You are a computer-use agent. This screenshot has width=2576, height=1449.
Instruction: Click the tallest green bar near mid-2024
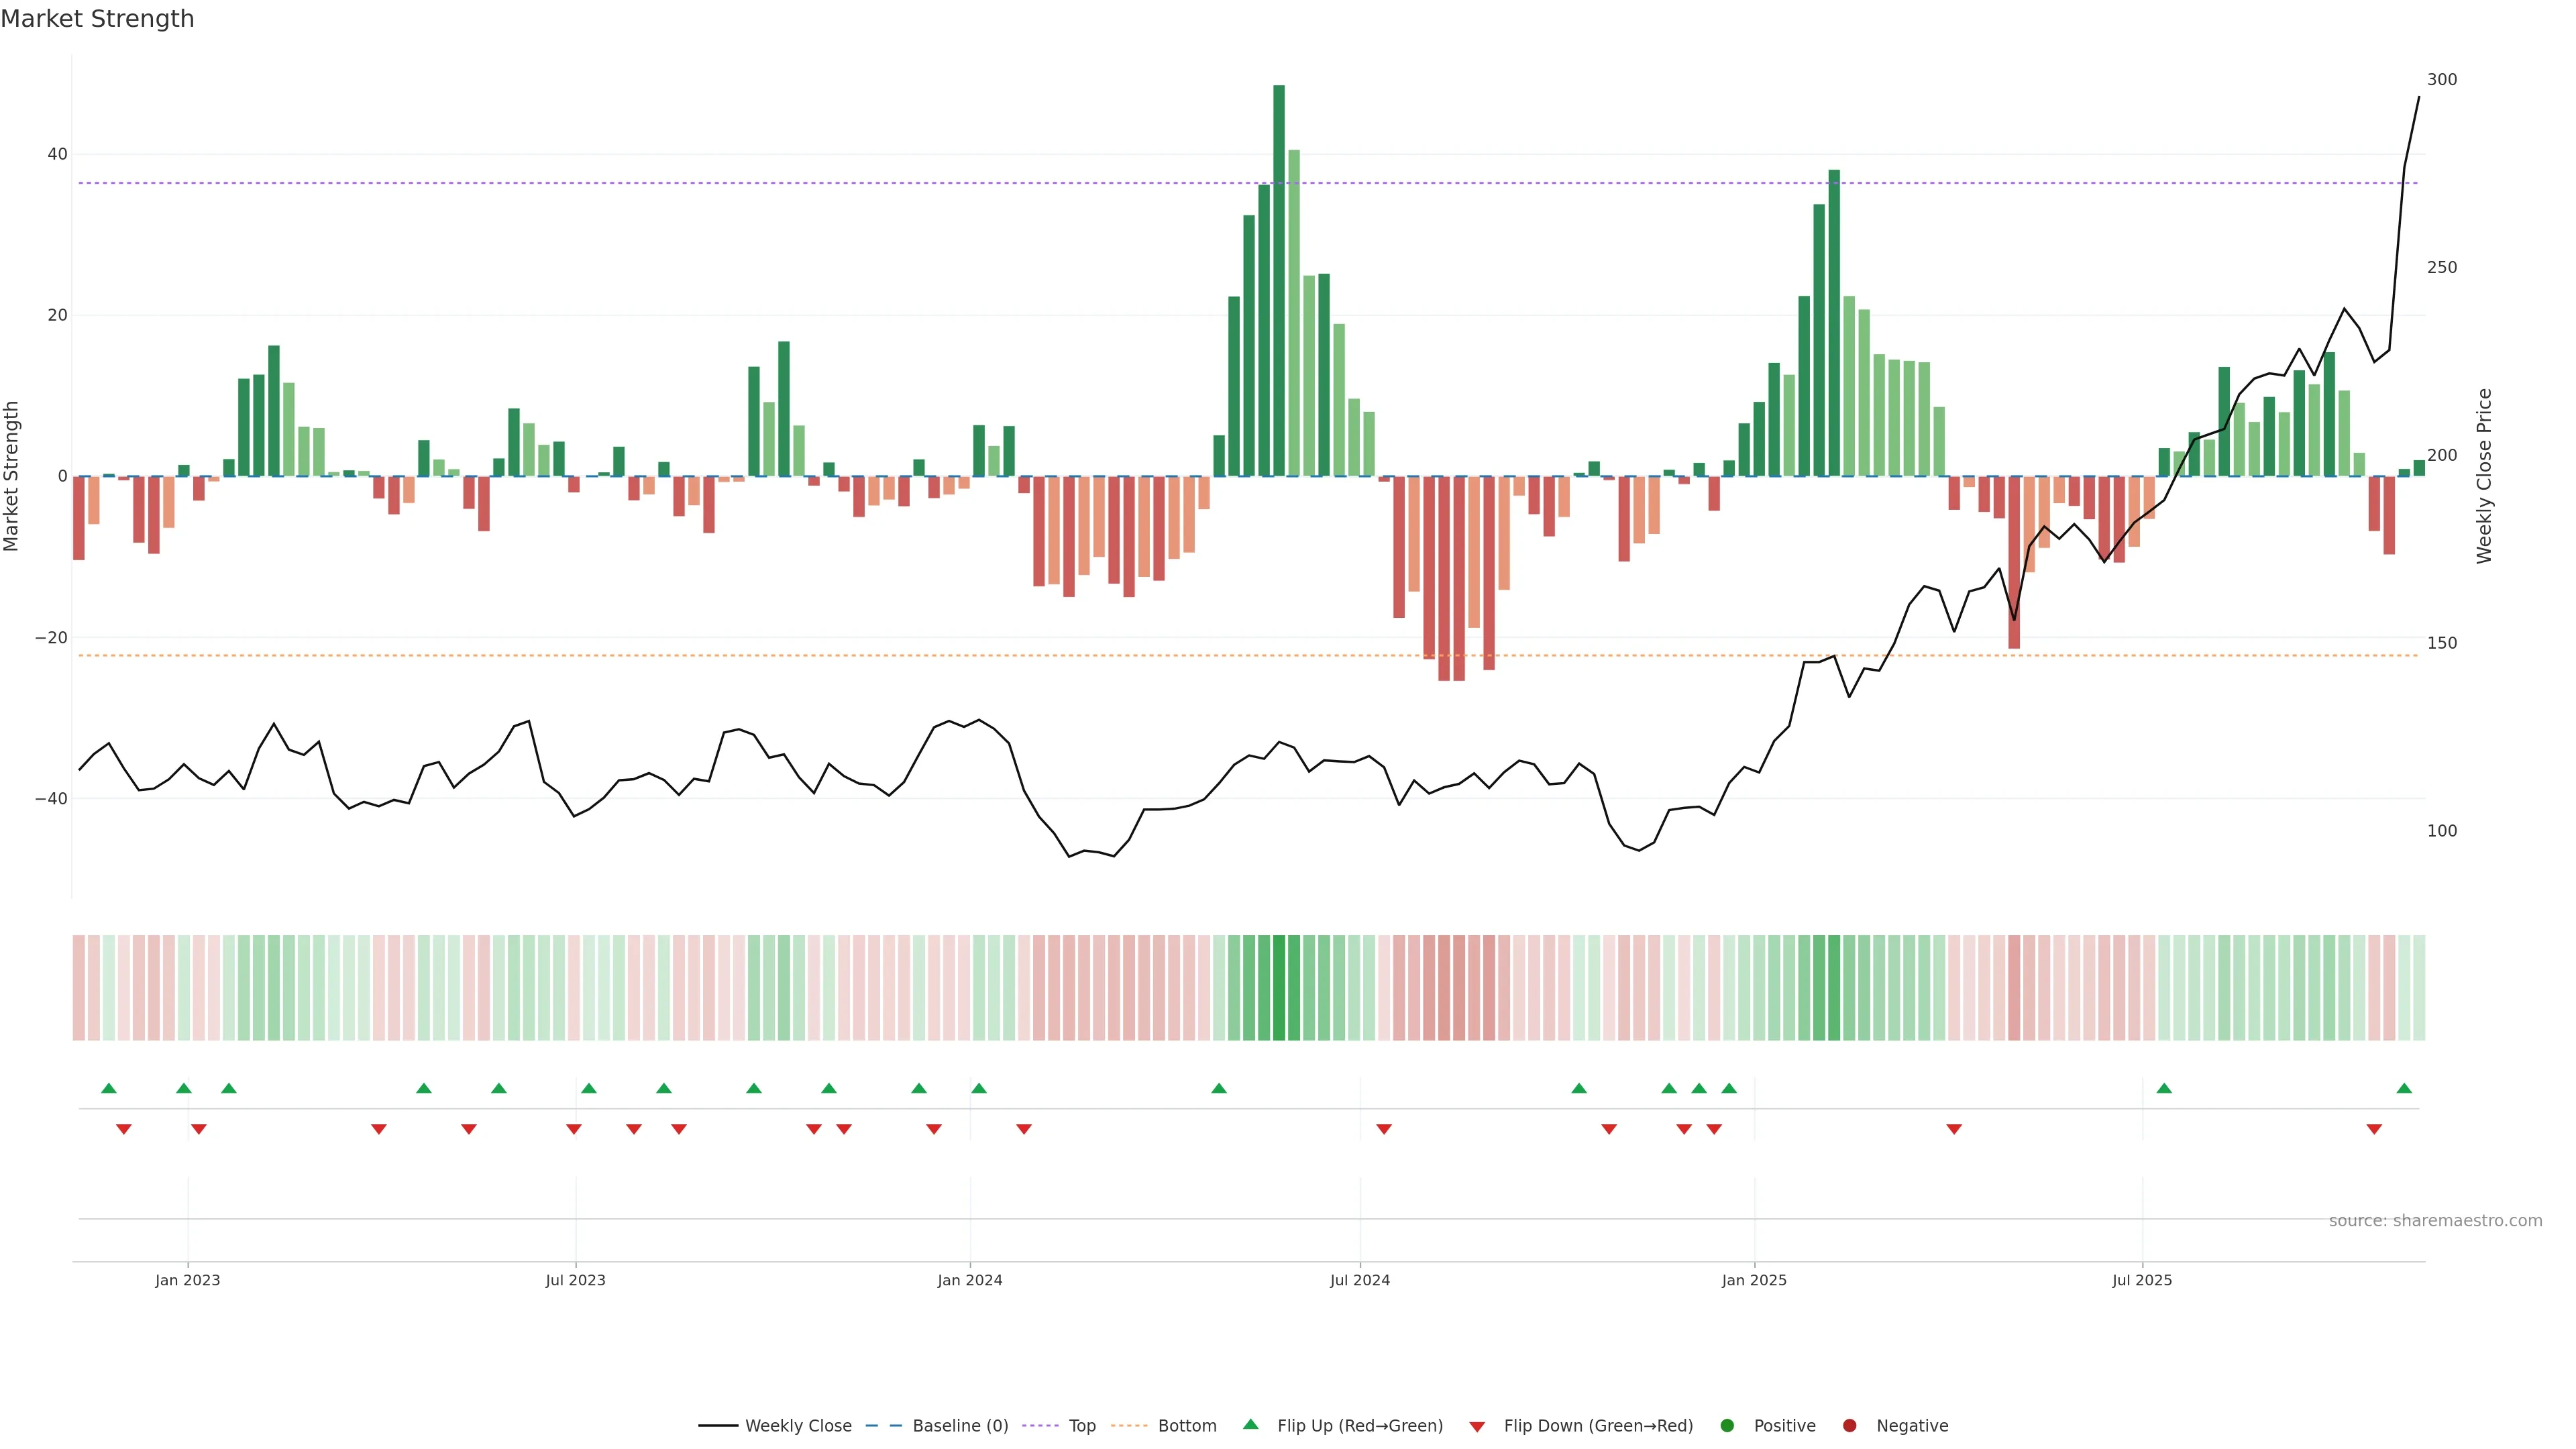[x=1279, y=280]
